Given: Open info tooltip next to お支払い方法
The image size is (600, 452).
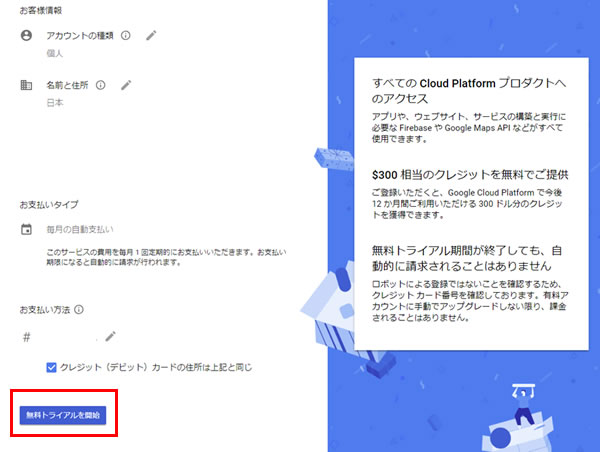Looking at the screenshot, I should (x=79, y=310).
